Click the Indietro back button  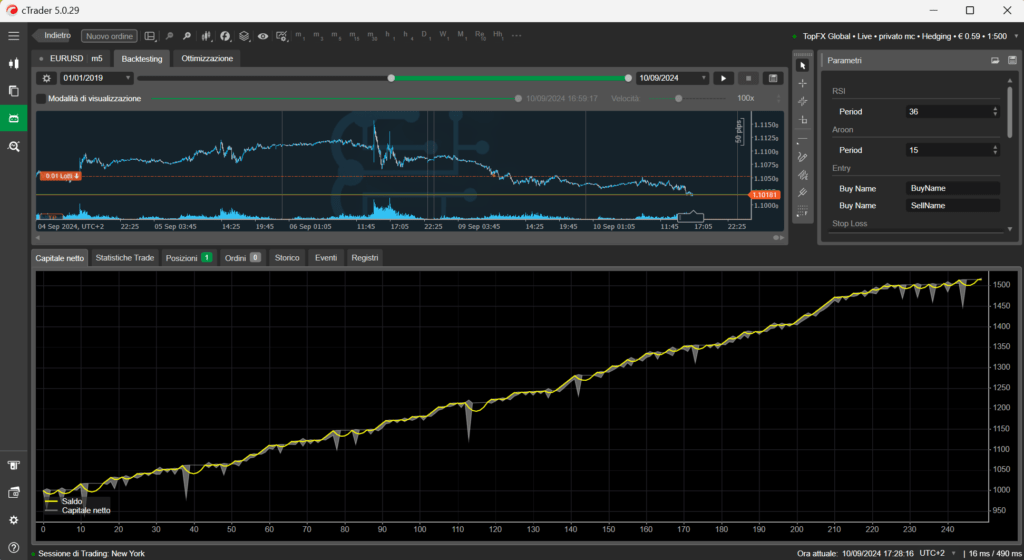coord(54,36)
